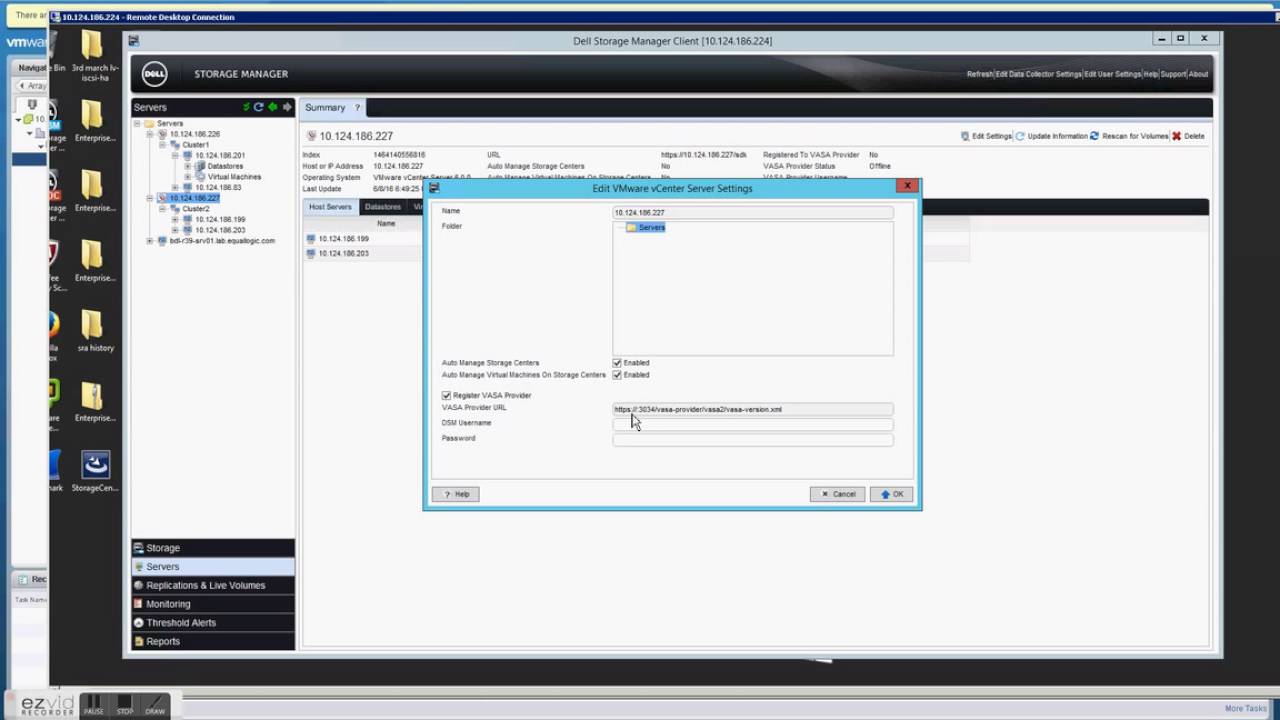This screenshot has width=1280, height=720.
Task: Click More Tasks at the bottom right
Action: [x=1246, y=708]
